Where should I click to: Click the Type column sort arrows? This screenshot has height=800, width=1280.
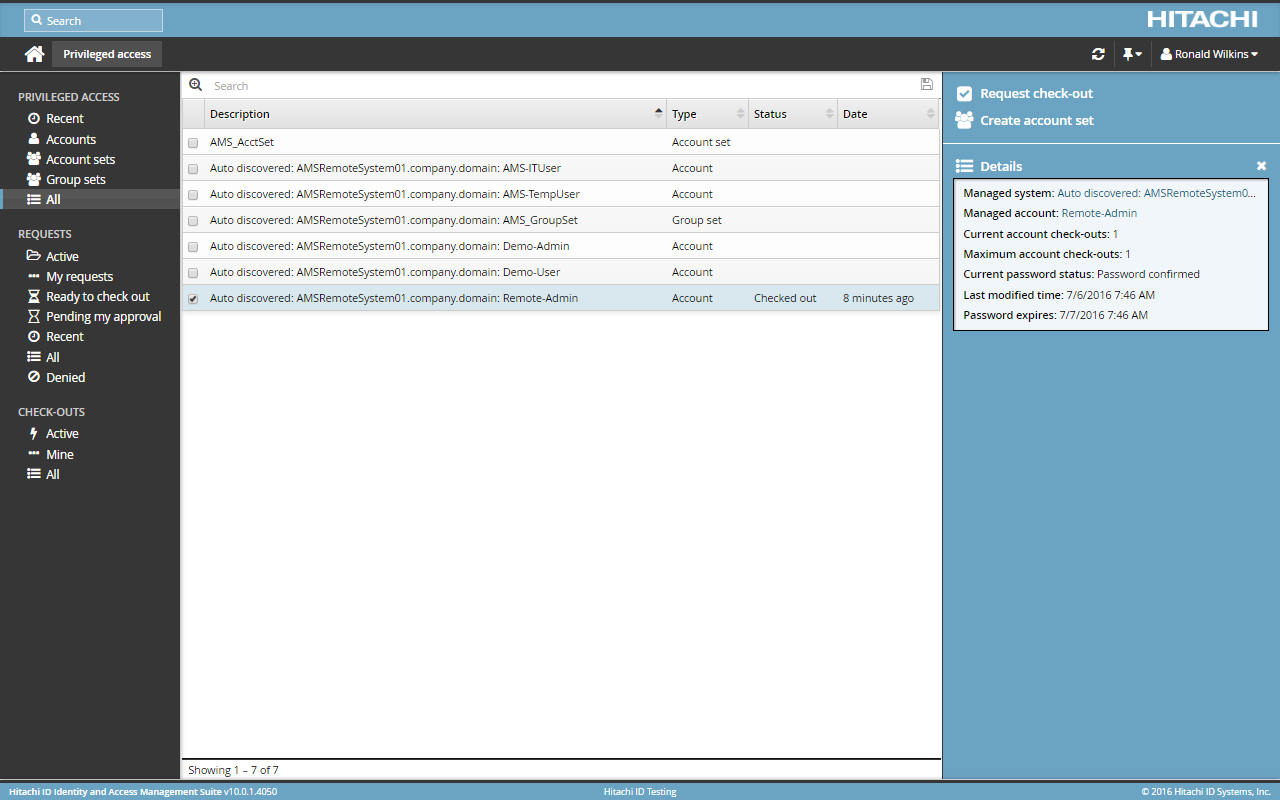tap(741, 113)
